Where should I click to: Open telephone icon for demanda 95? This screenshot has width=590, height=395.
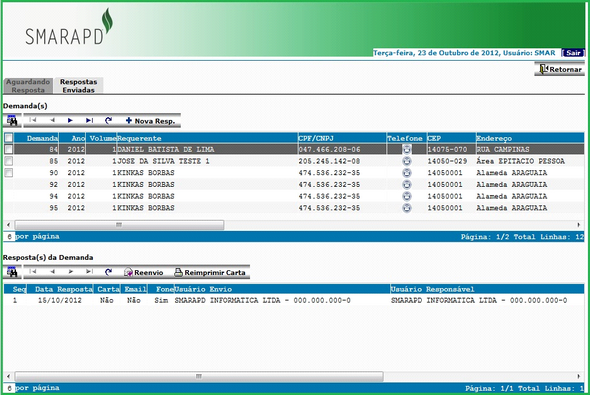tap(407, 208)
